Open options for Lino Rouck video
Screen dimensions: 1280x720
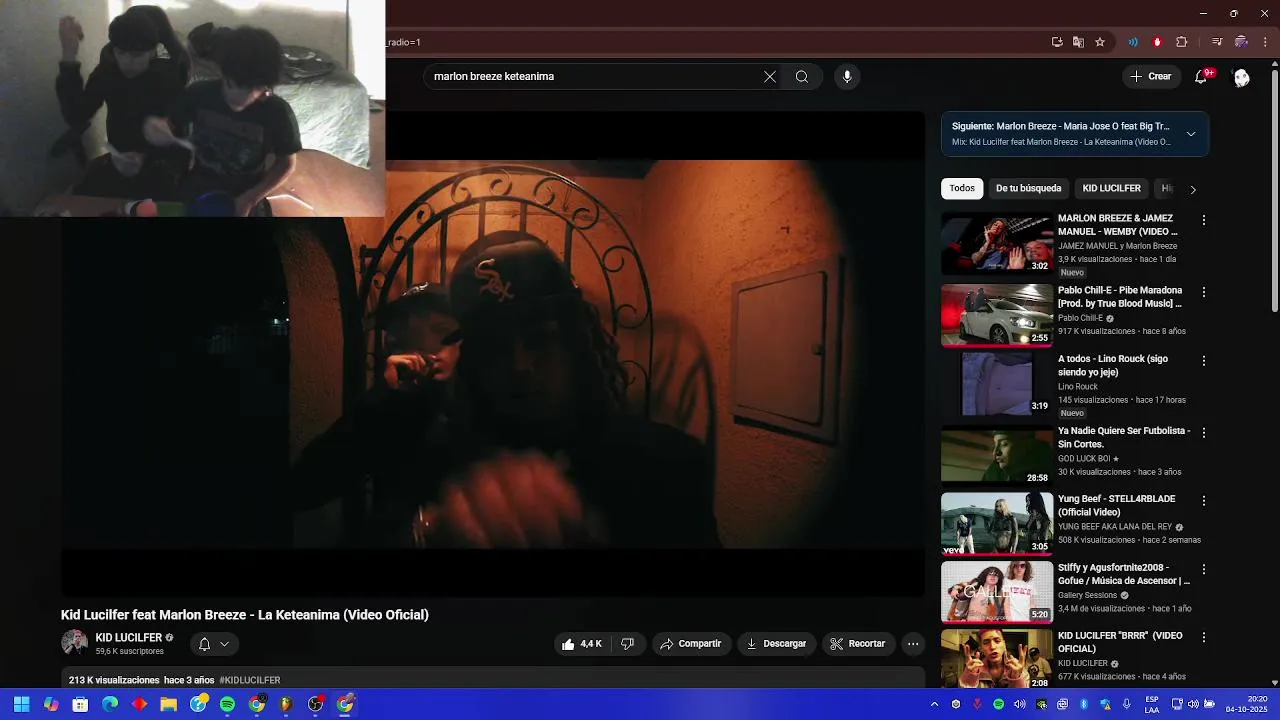[1204, 360]
